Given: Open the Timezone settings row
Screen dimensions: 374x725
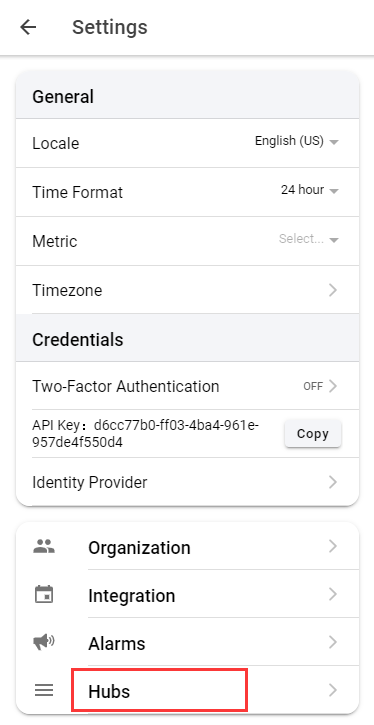Looking at the screenshot, I should pos(187,290).
